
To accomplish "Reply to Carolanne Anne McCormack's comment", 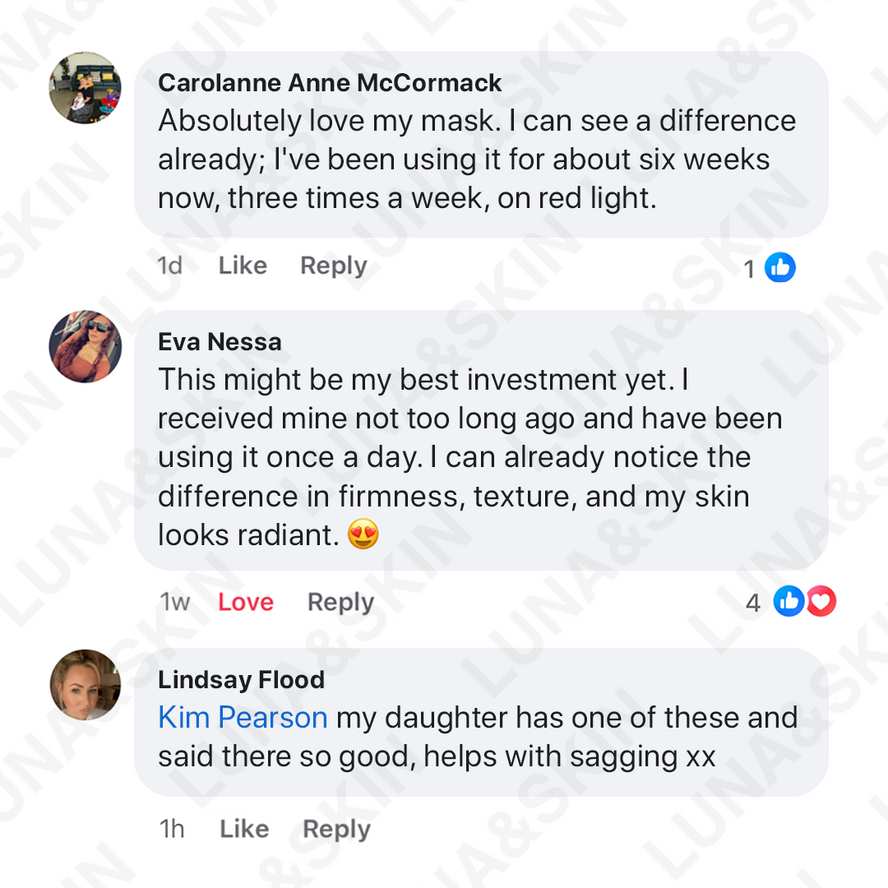I will point(333,266).
